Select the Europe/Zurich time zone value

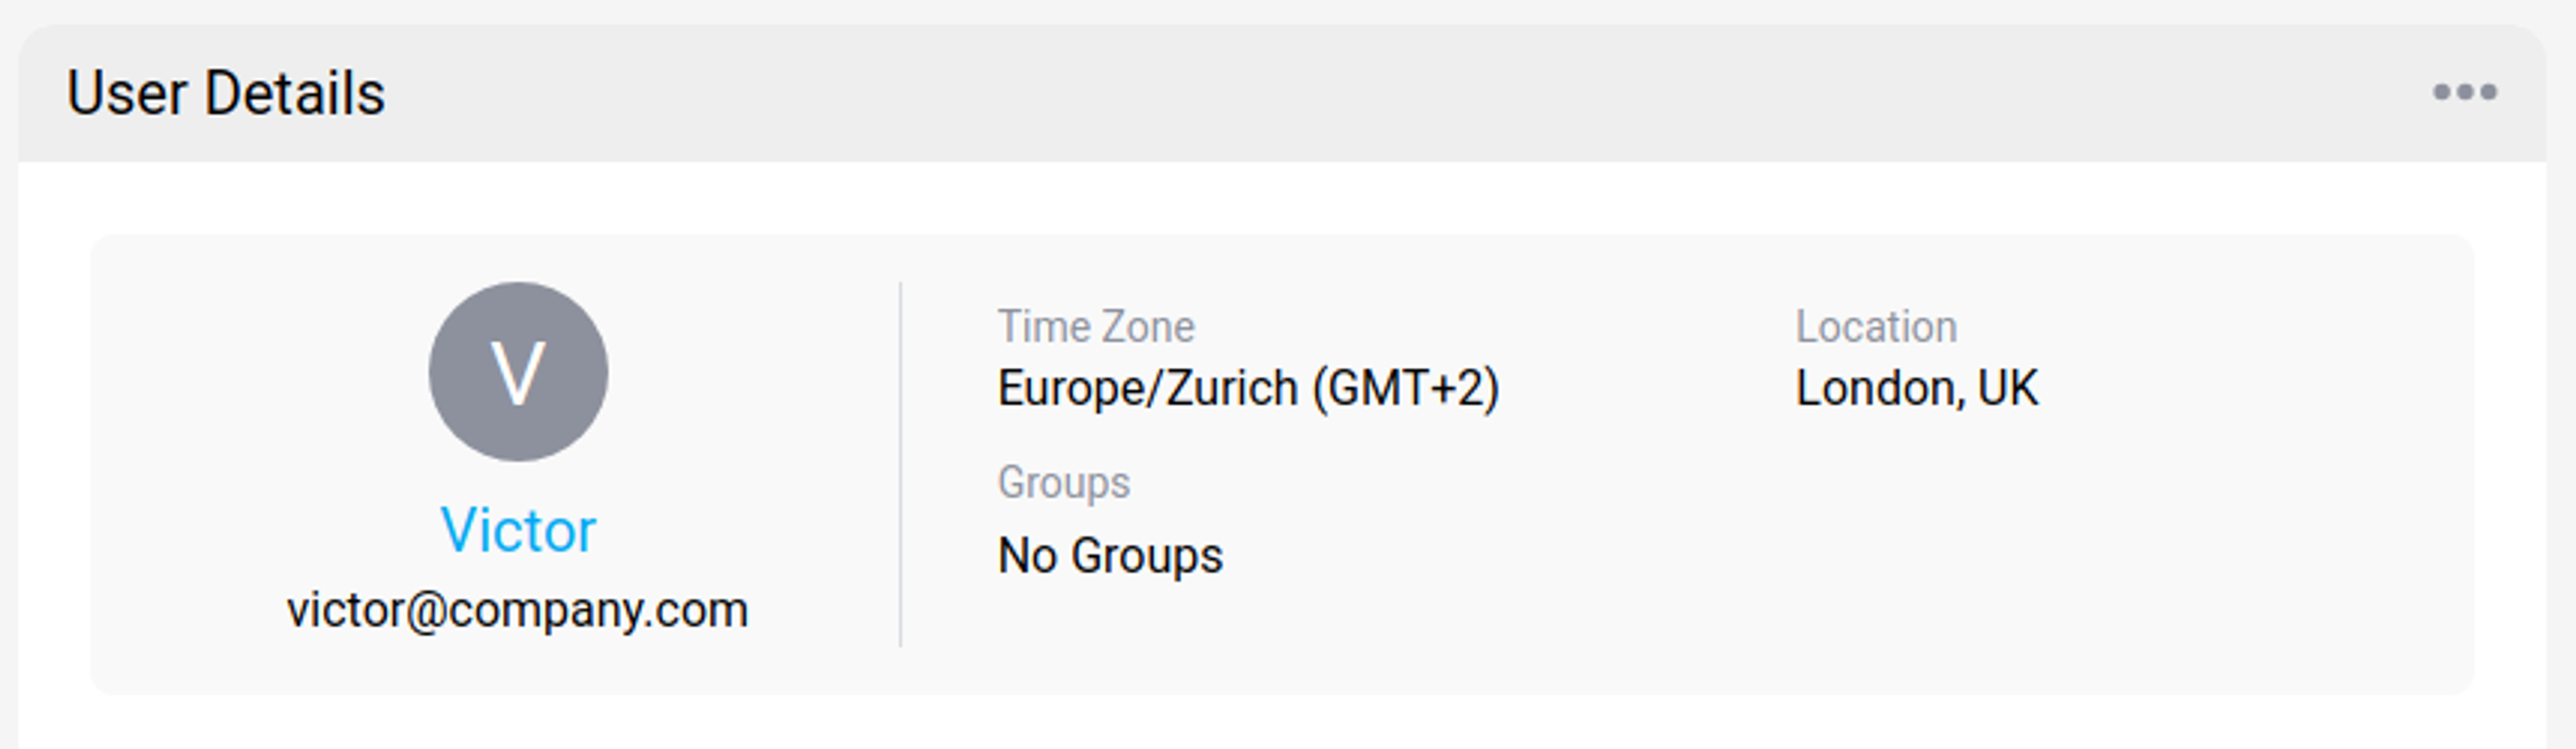1248,388
